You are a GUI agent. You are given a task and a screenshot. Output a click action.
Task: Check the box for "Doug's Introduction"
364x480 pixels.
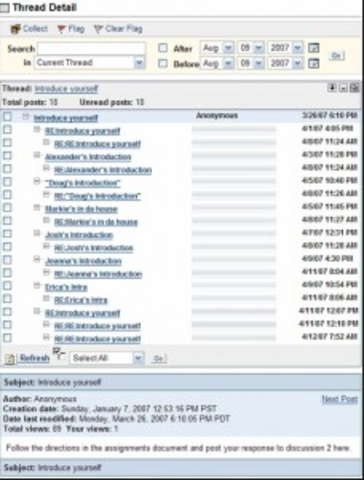[7, 182]
